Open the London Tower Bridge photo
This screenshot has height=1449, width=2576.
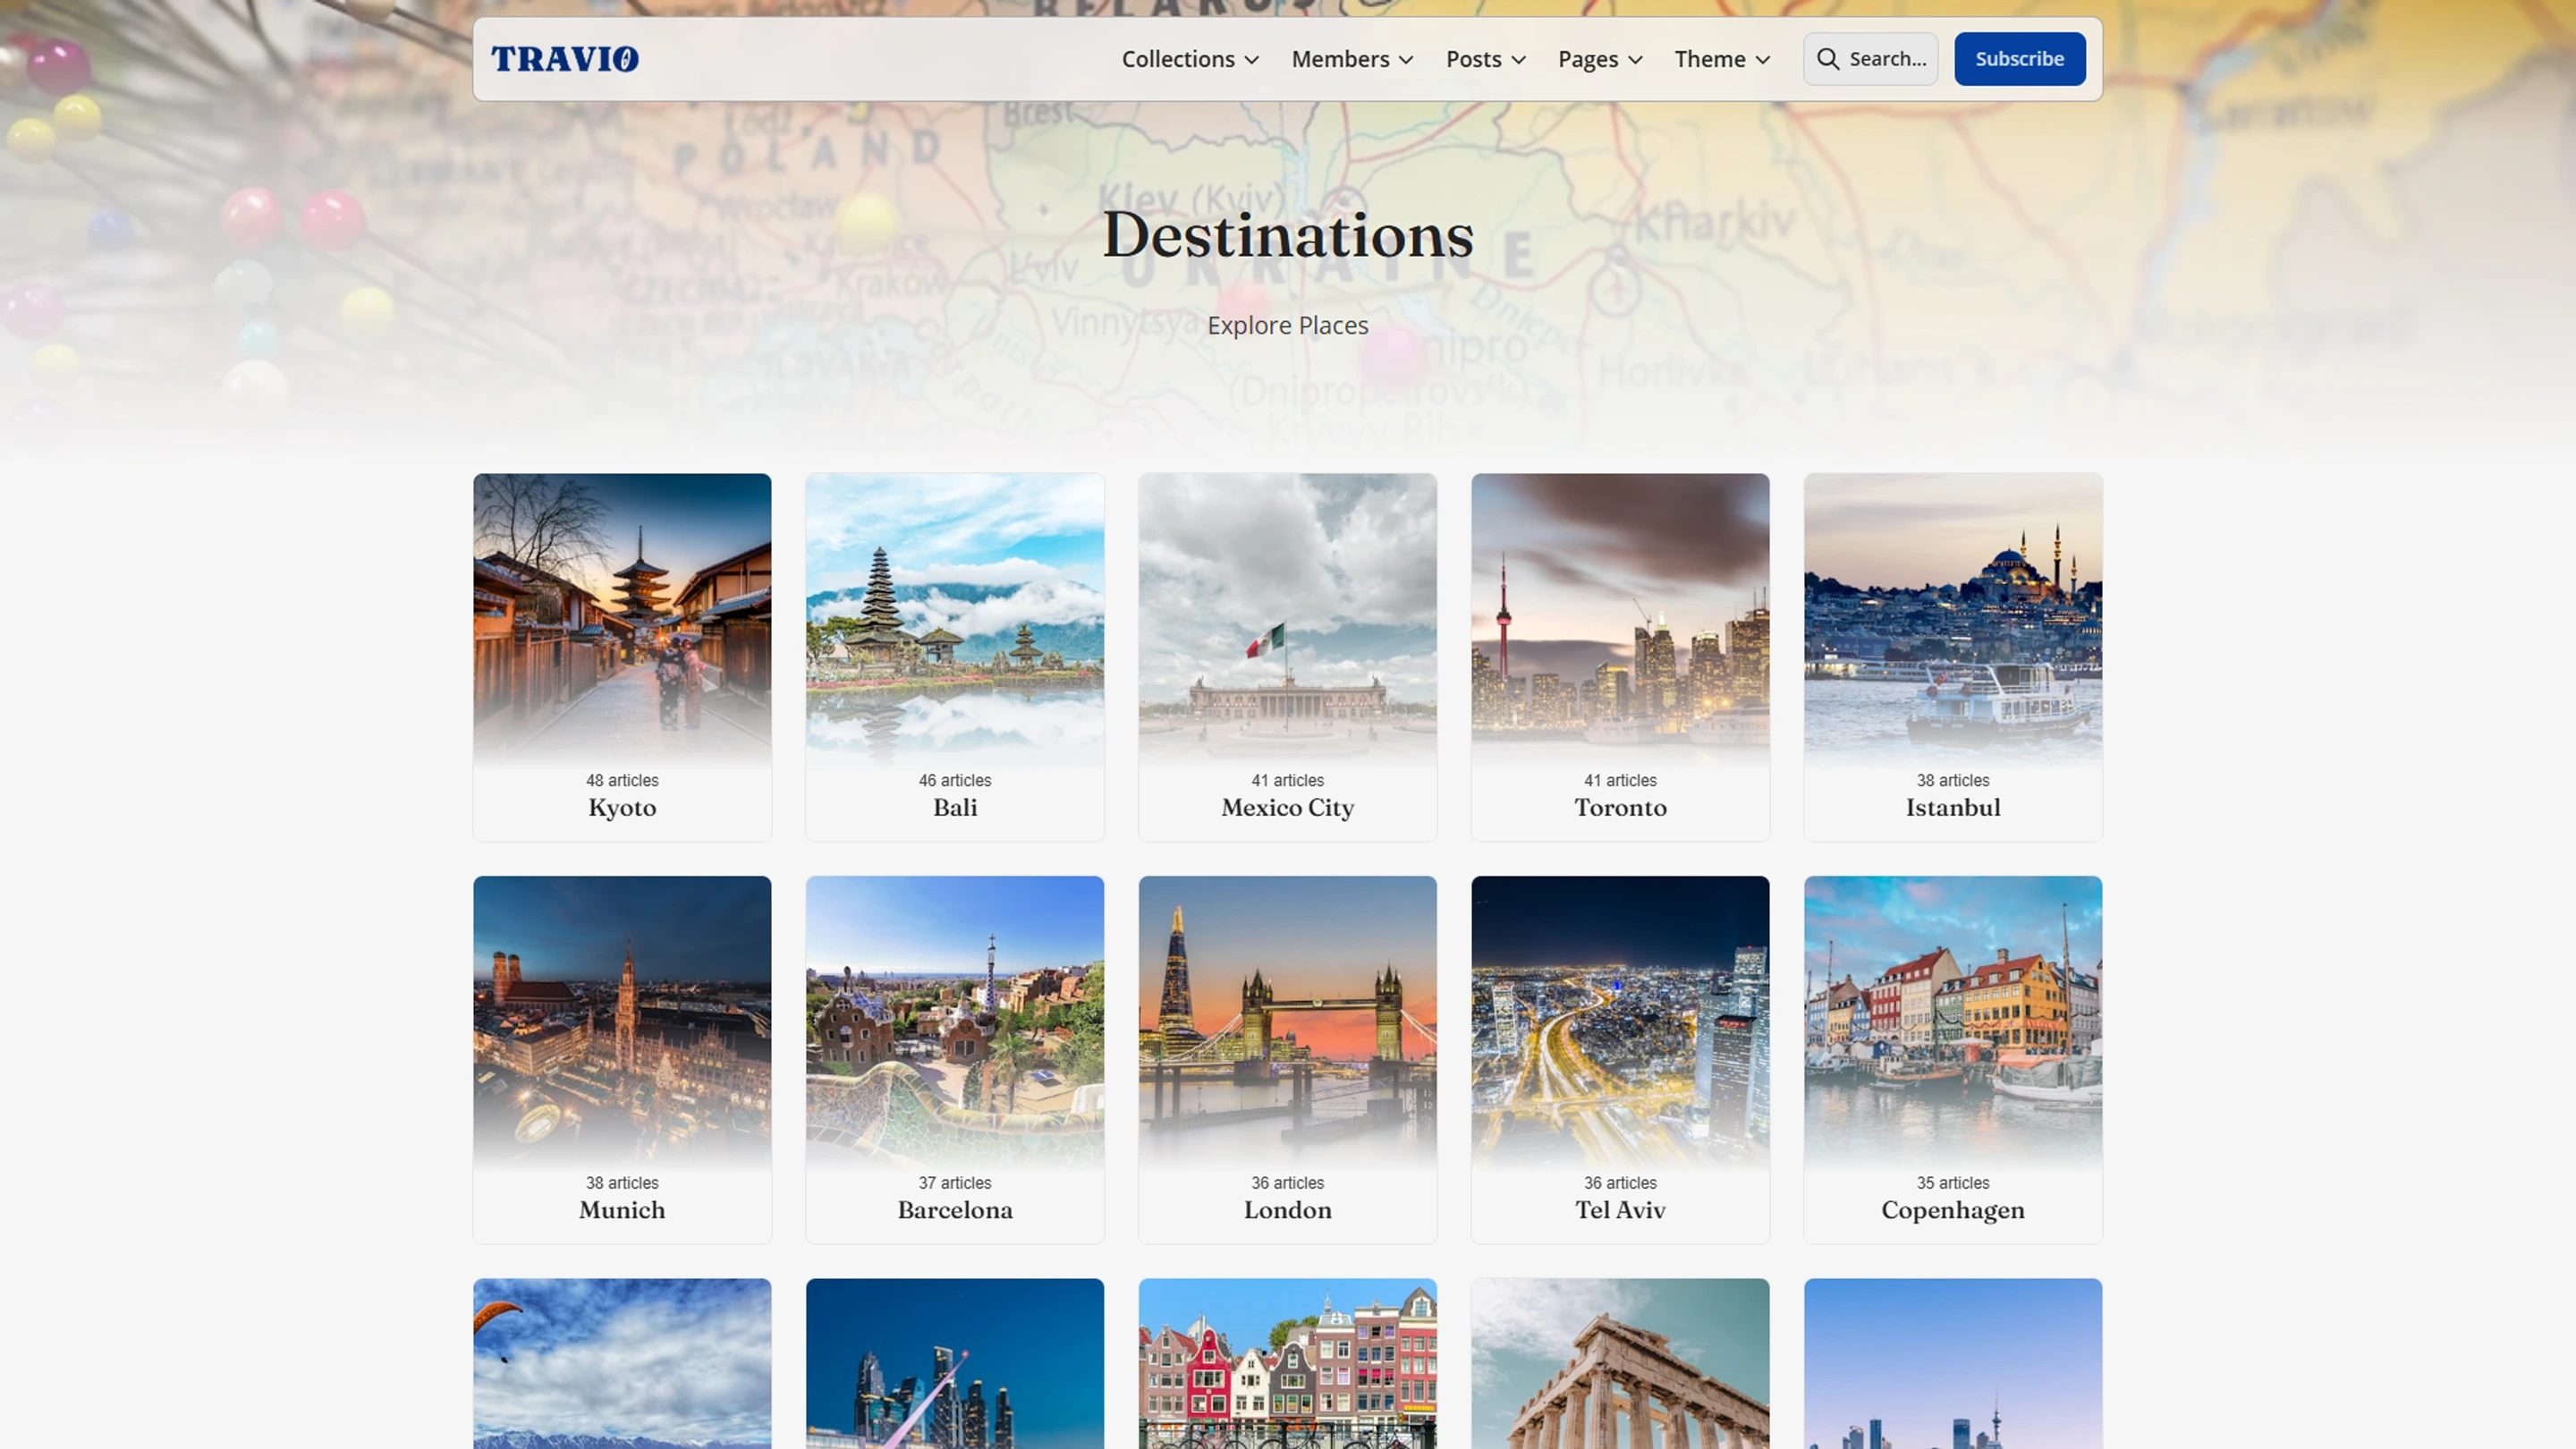point(1288,1022)
